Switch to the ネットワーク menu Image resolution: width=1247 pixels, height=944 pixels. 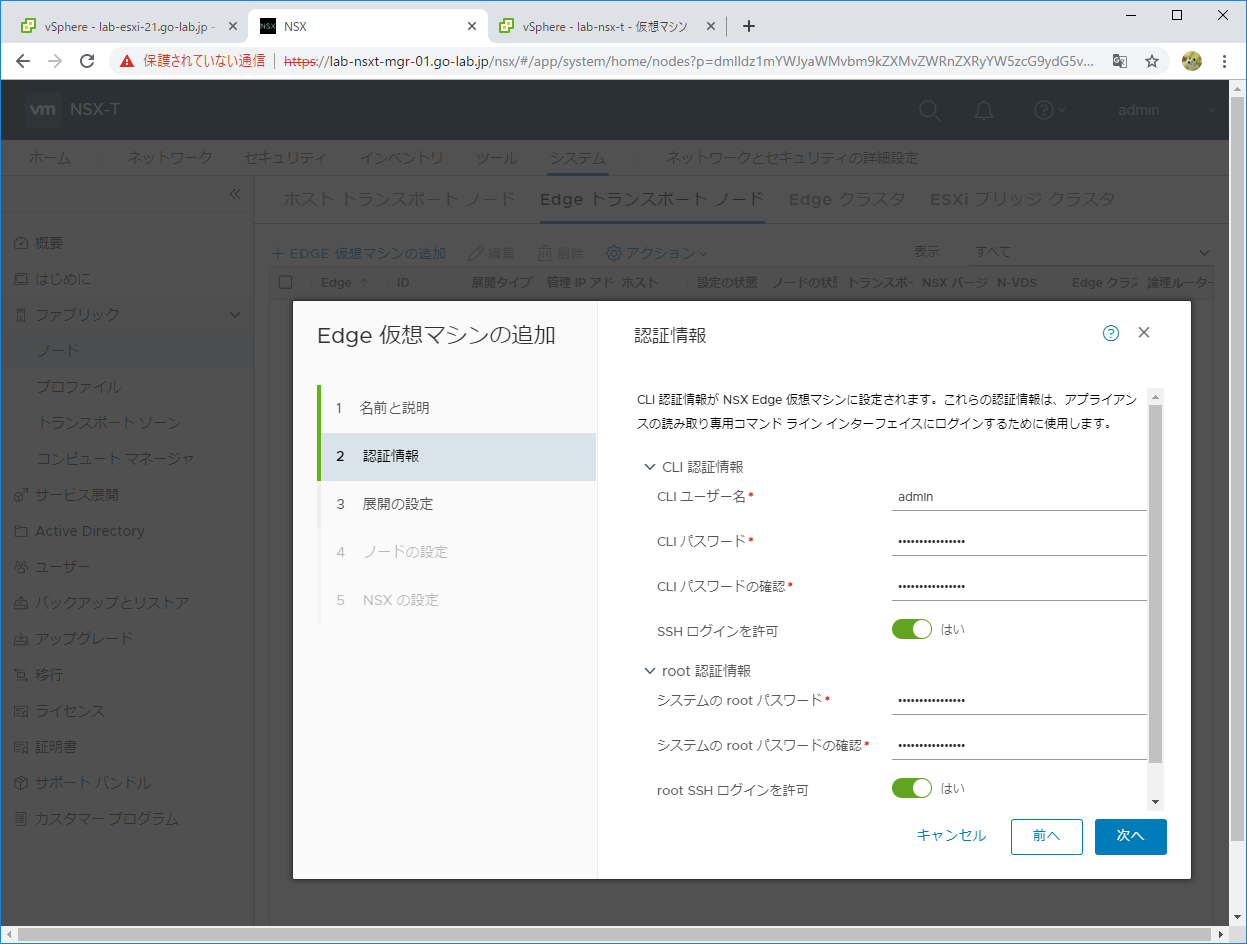[x=170, y=158]
